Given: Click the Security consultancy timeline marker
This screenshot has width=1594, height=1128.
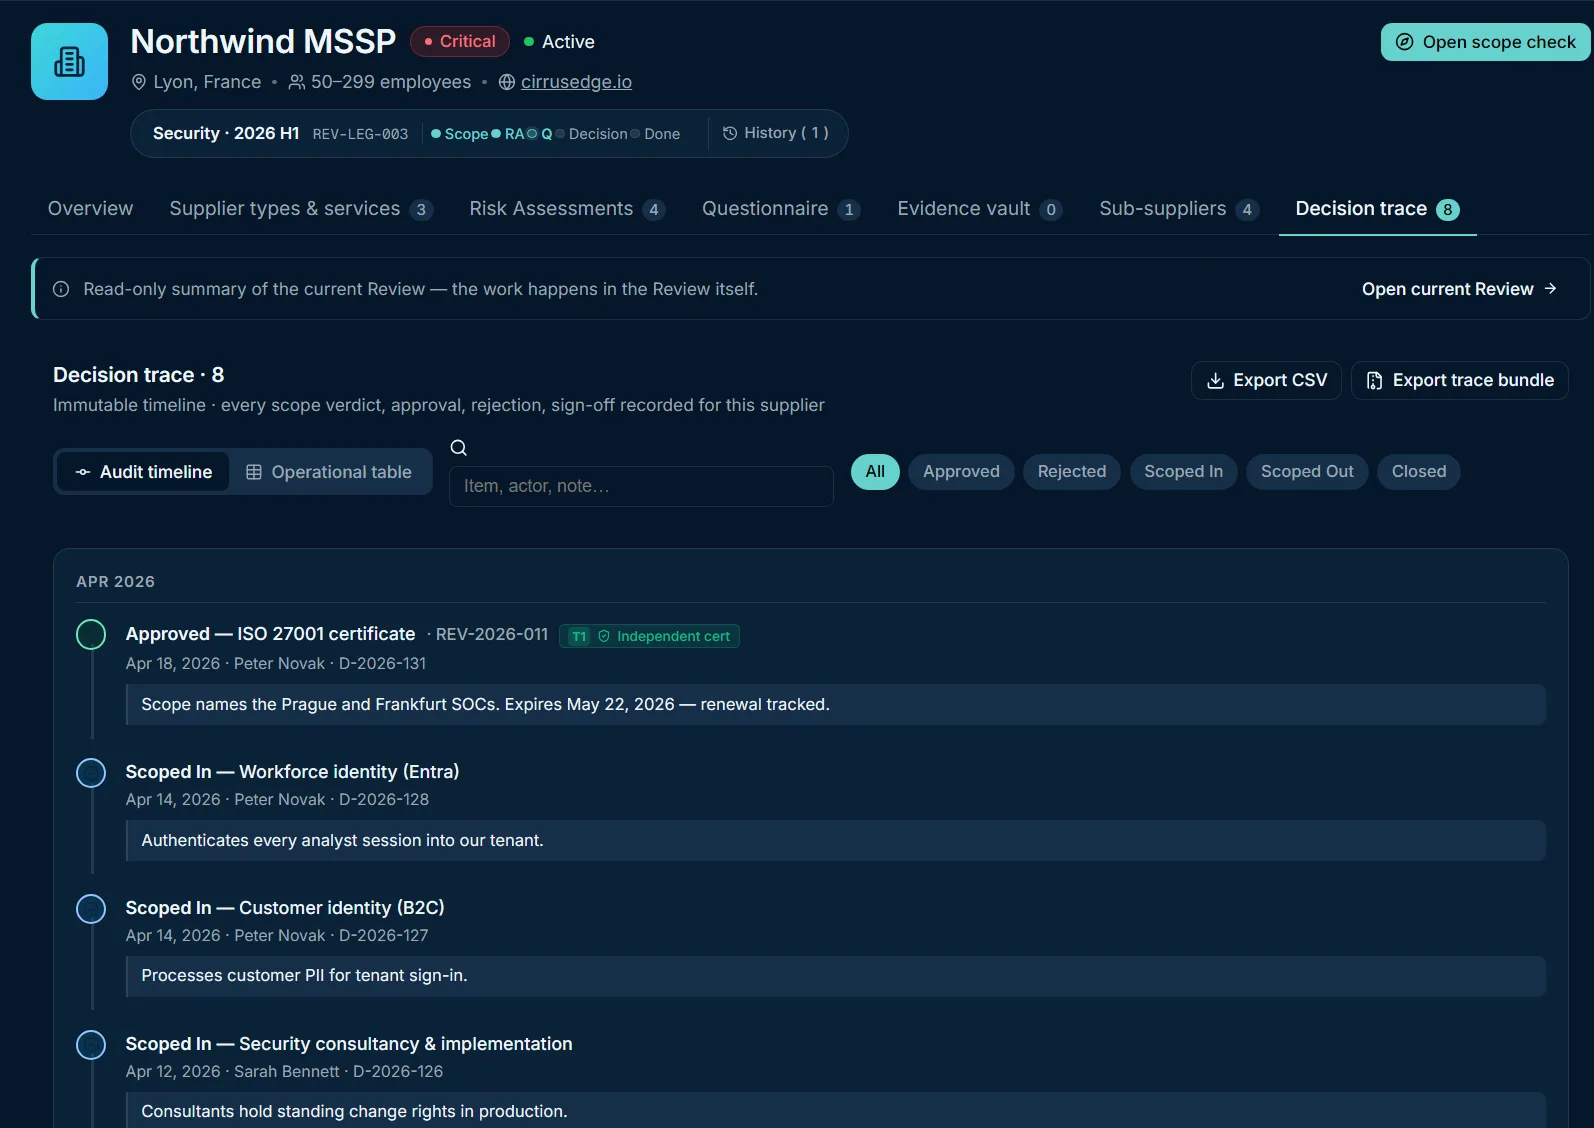Looking at the screenshot, I should click(91, 1044).
